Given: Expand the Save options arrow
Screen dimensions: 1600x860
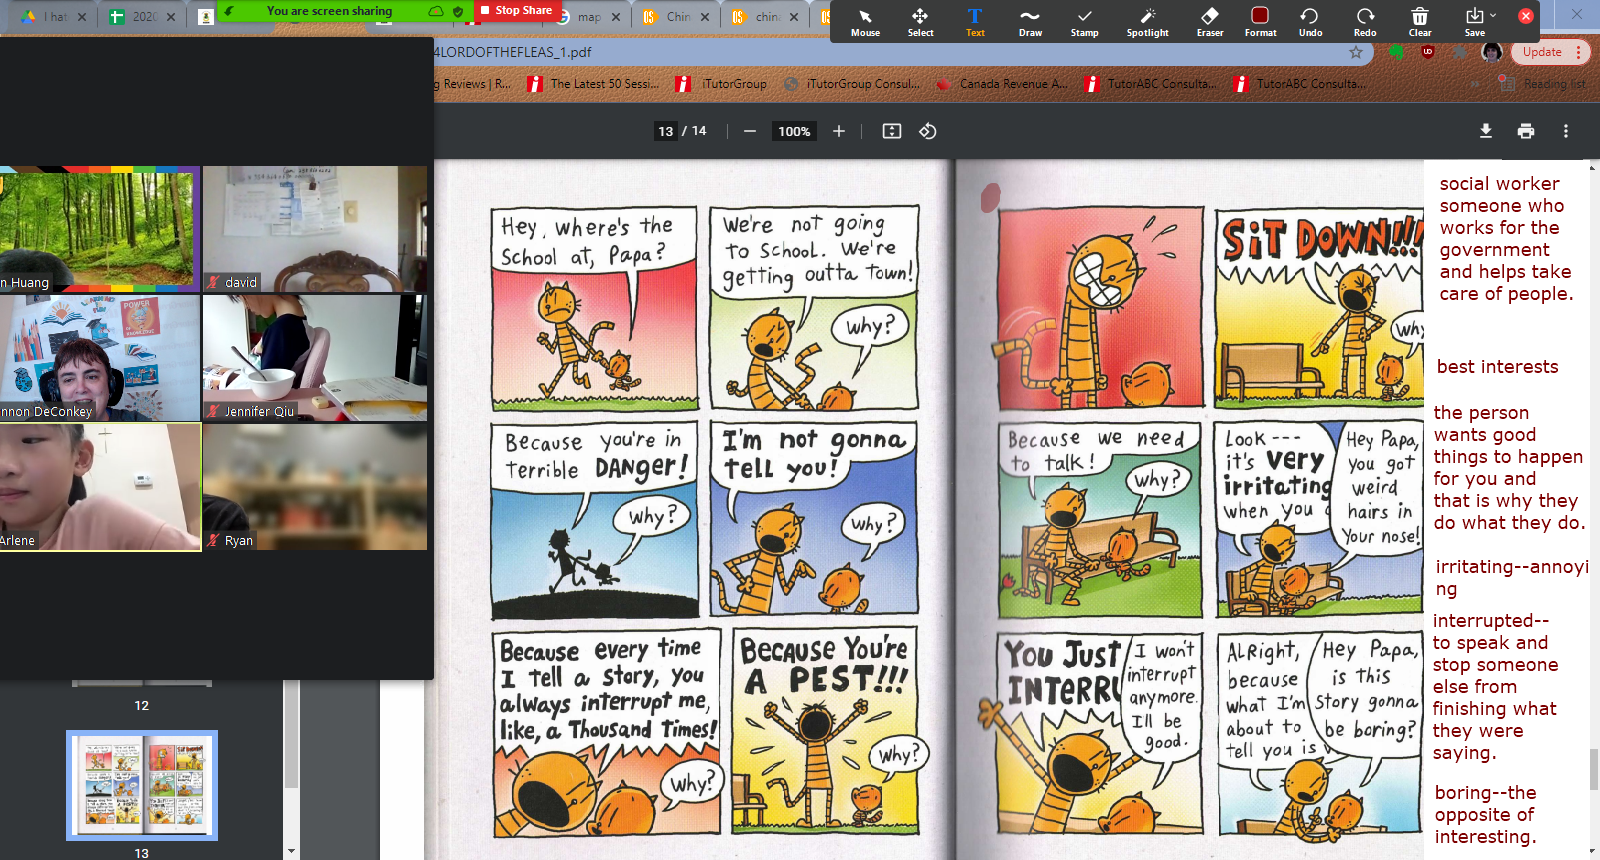Looking at the screenshot, I should tap(1493, 15).
